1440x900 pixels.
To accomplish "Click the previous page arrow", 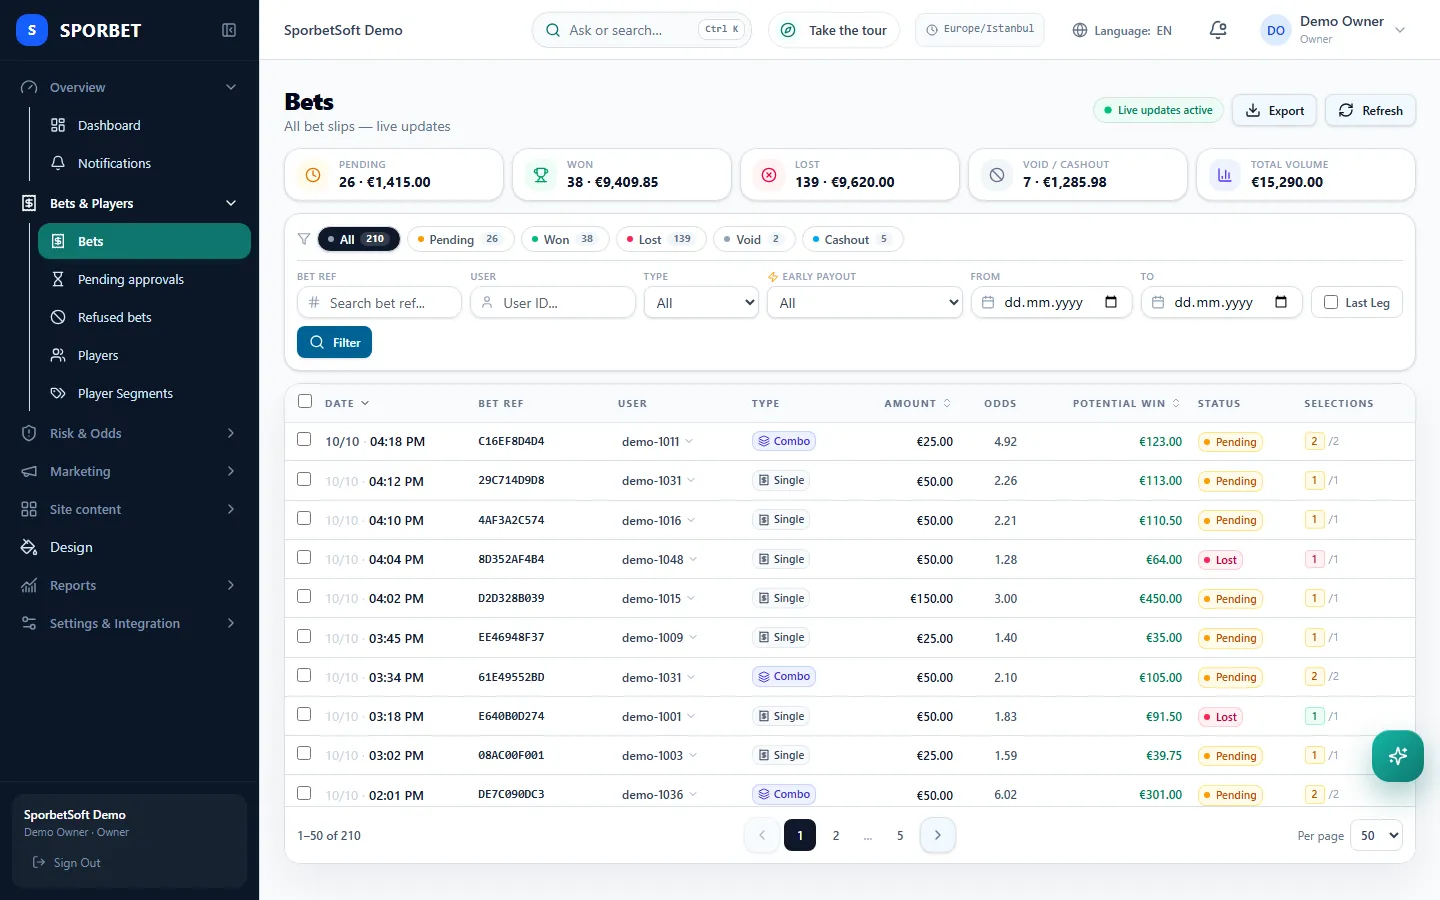I will click(x=762, y=835).
